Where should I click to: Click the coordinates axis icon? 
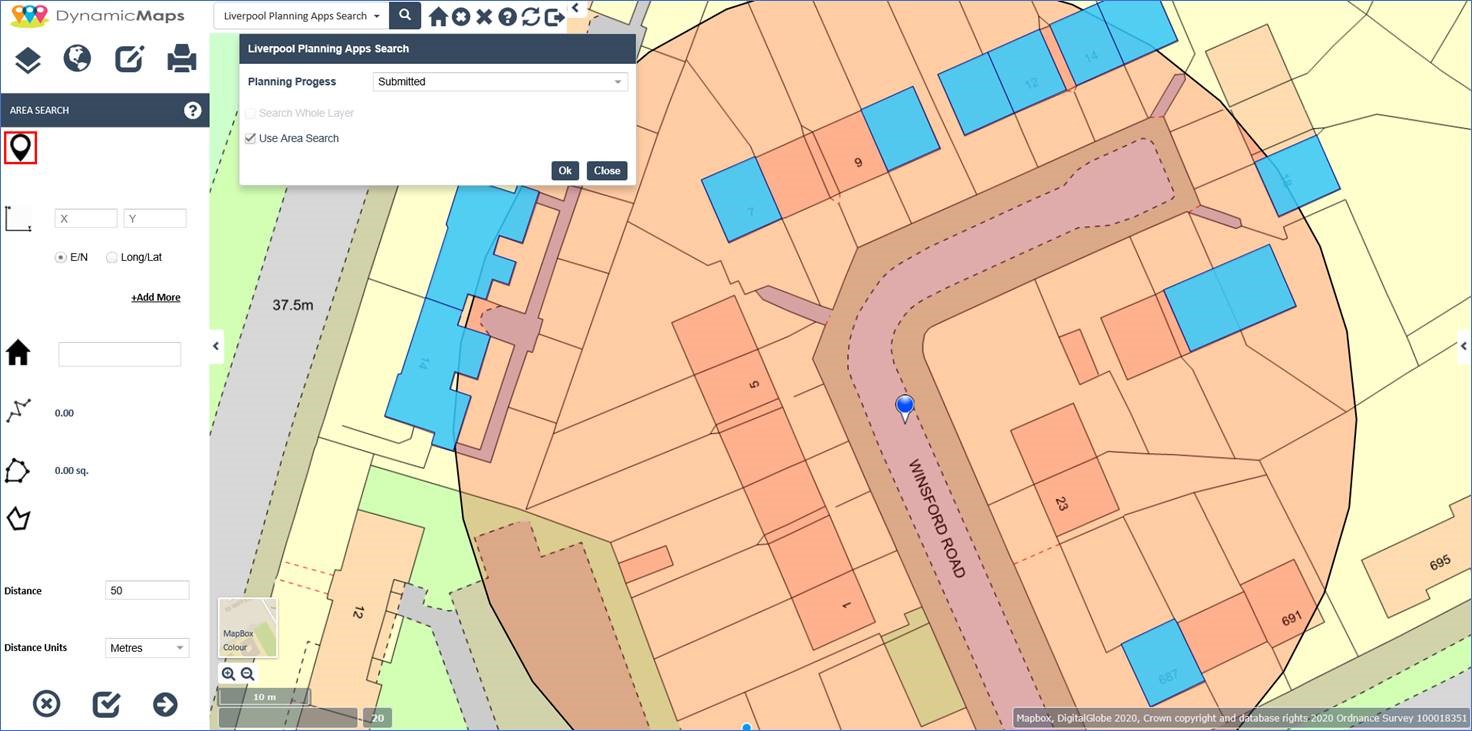pyautogui.click(x=18, y=218)
